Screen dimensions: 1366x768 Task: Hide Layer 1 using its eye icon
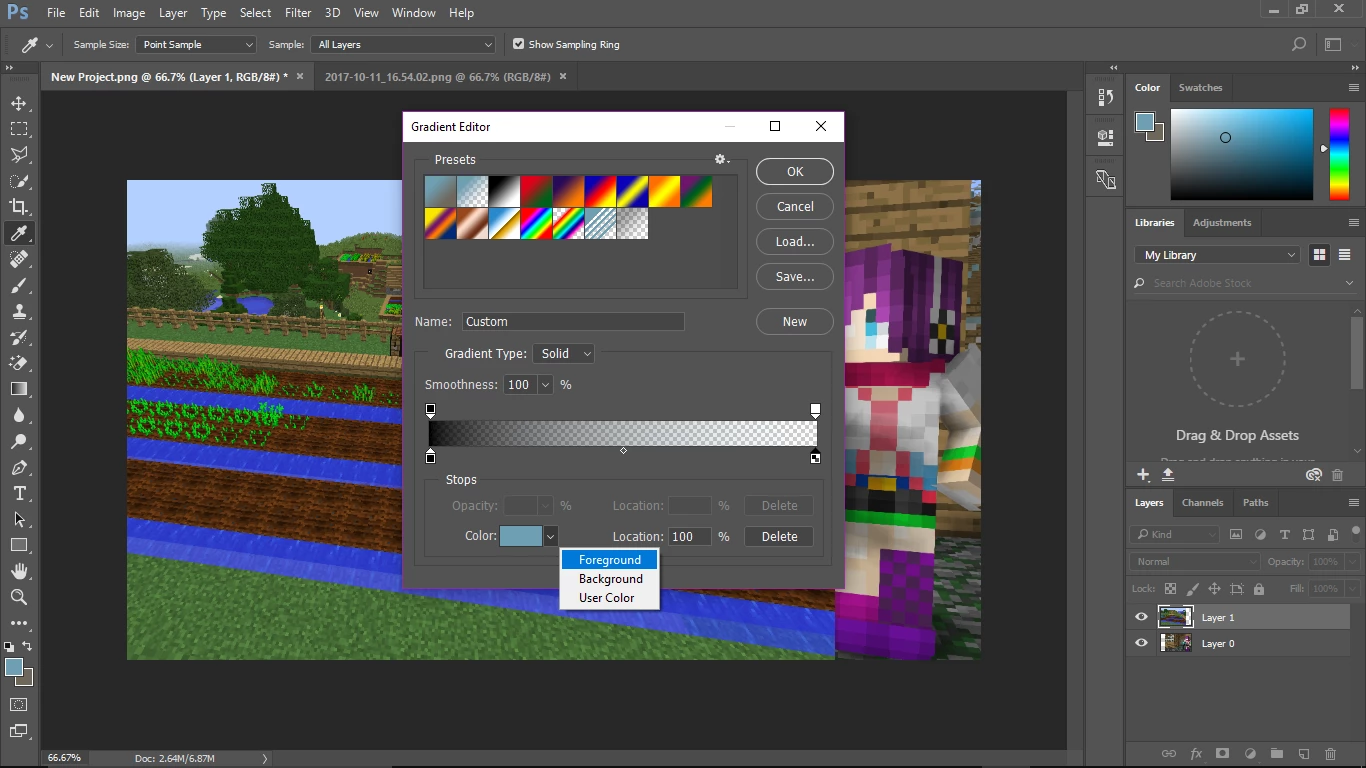[1141, 617]
